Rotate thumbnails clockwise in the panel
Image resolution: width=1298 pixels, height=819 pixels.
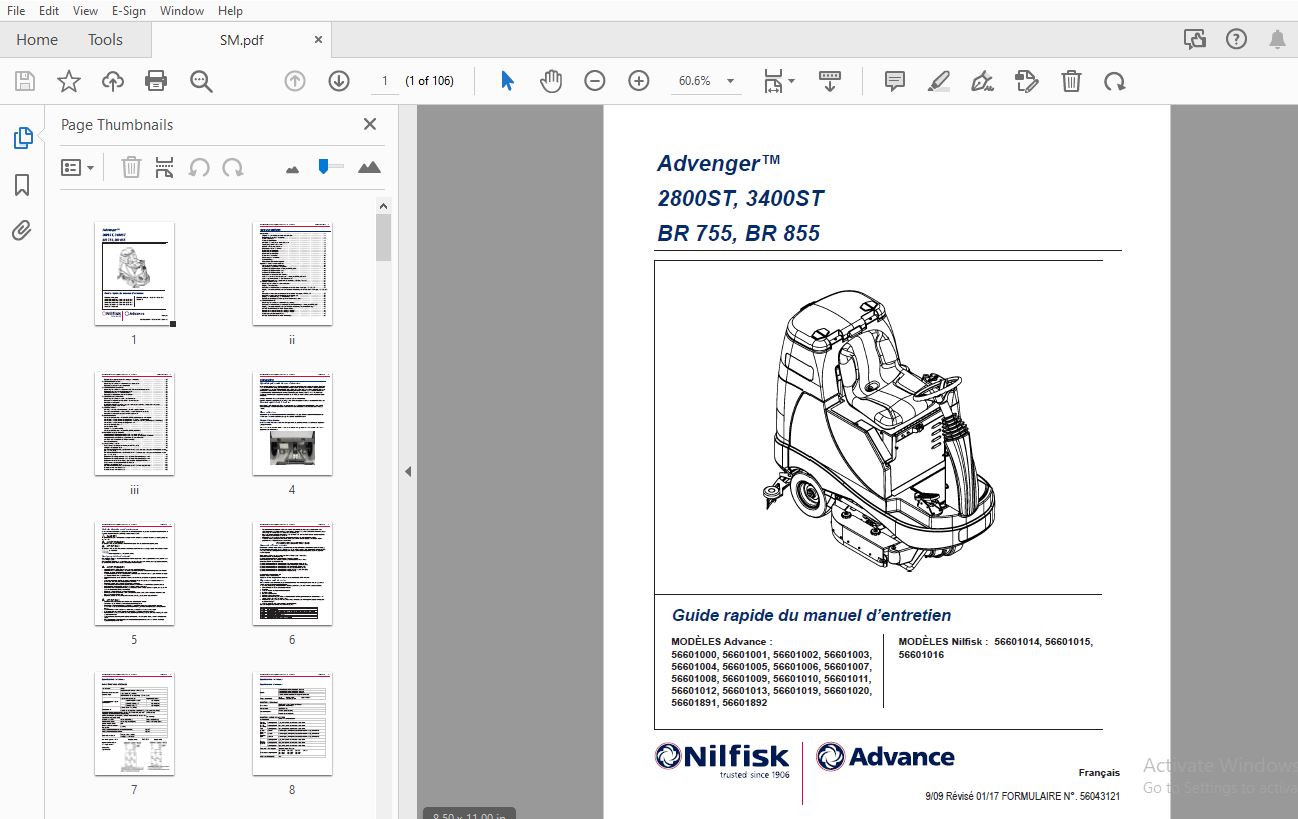tap(233, 167)
